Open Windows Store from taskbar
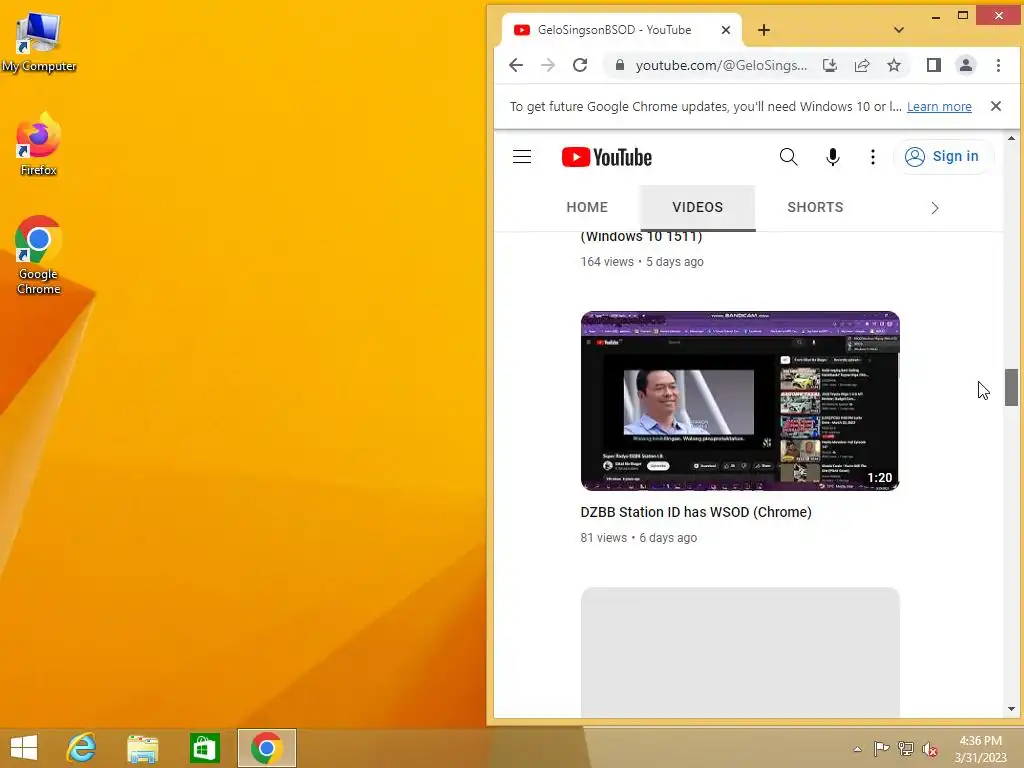The image size is (1024, 768). pos(204,748)
